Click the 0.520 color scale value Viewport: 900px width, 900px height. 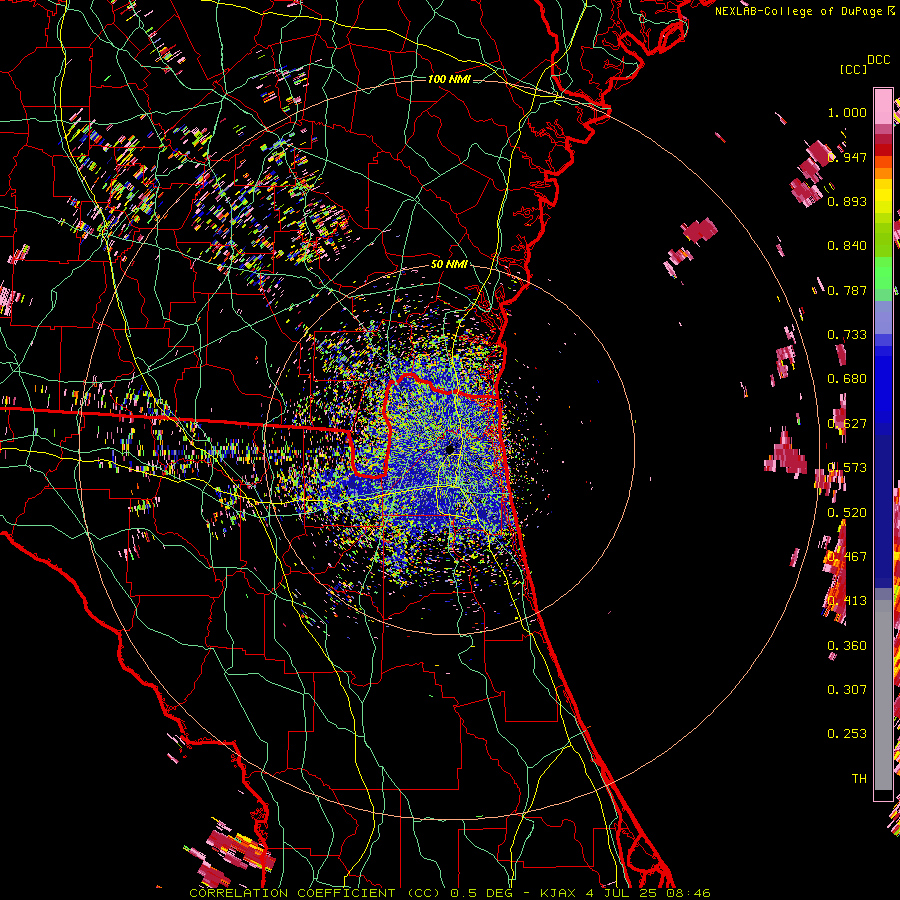click(x=847, y=513)
